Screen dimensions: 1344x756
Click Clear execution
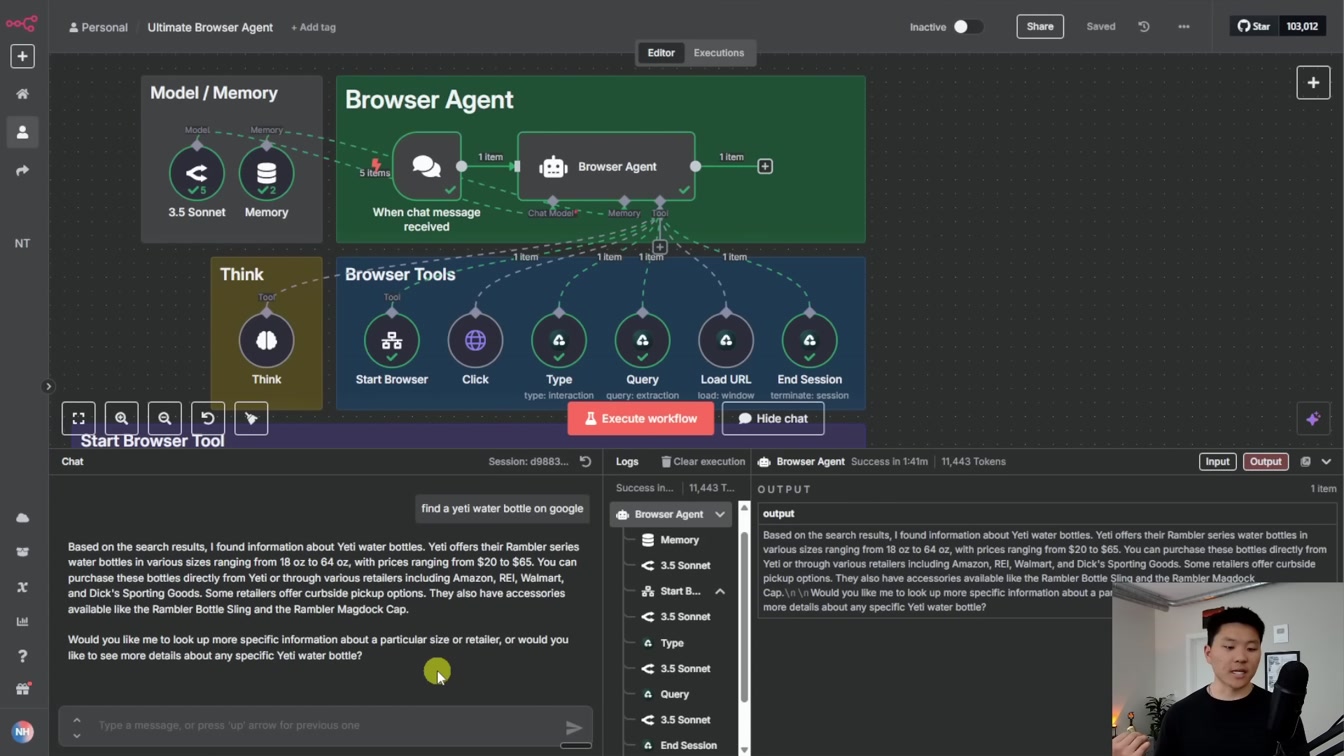(703, 462)
